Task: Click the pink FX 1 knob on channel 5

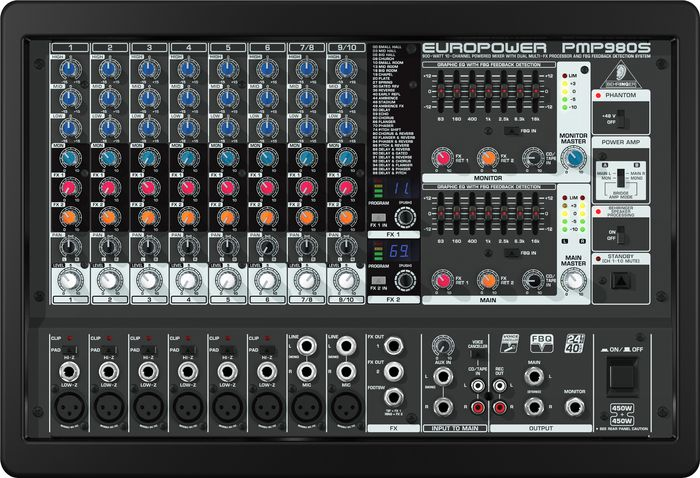Action: (228, 187)
